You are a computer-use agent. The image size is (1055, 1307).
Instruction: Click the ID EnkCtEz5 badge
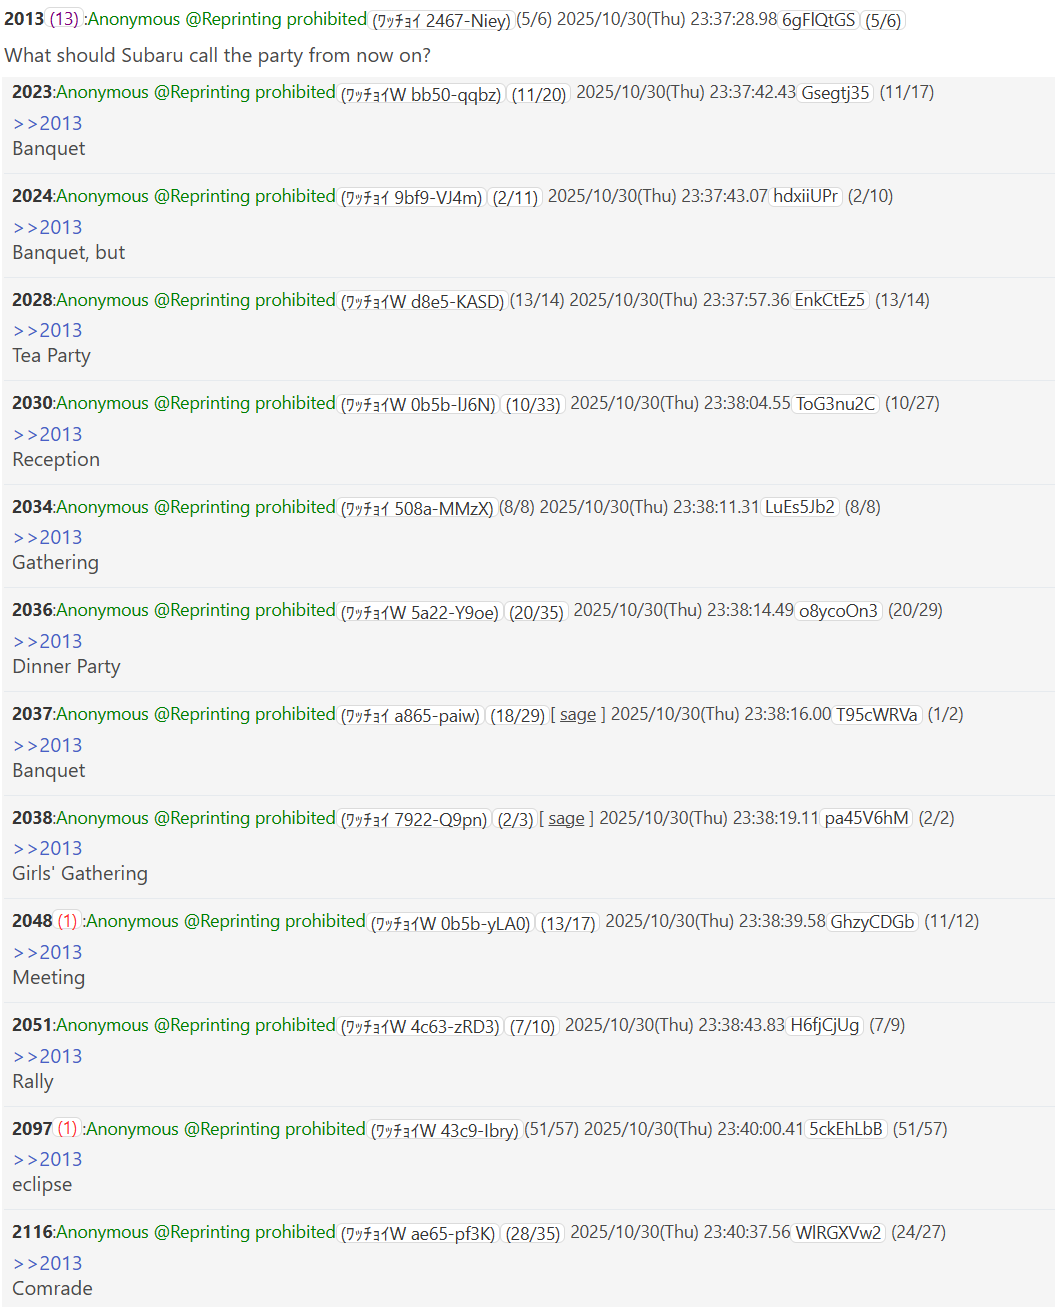[x=830, y=300]
